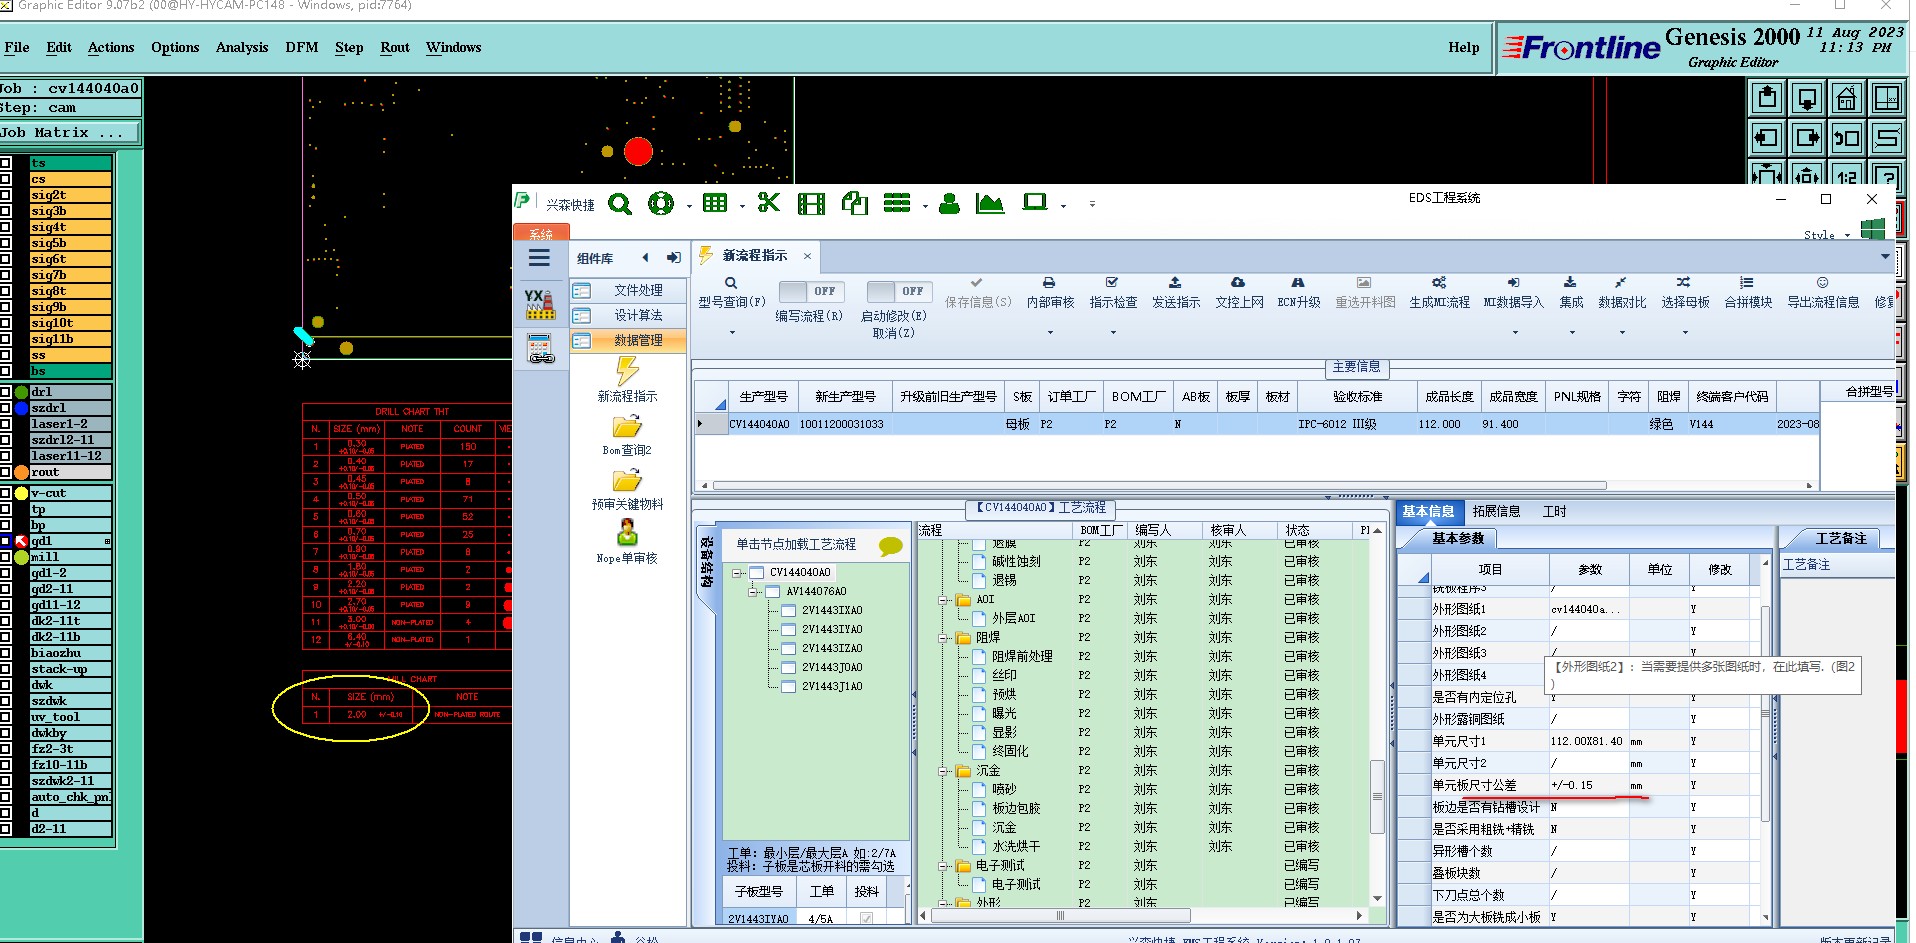The image size is (1916, 943).
Task: Click the Genesis home view icon
Action: click(x=1846, y=98)
